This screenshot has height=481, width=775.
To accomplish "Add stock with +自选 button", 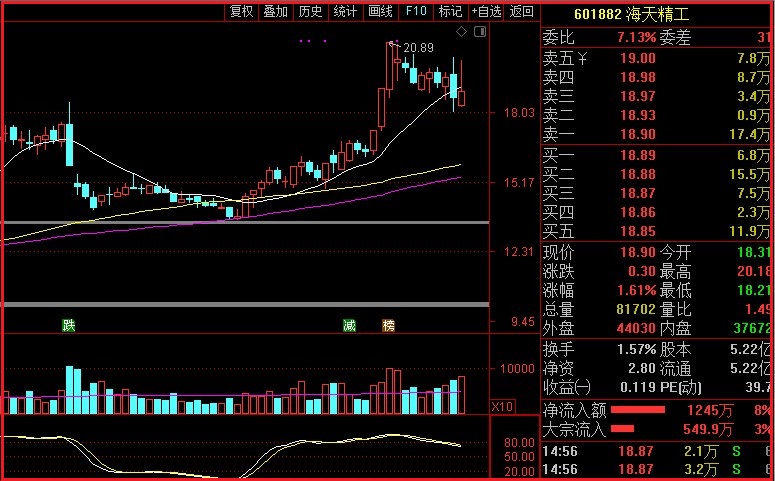I will click(486, 11).
